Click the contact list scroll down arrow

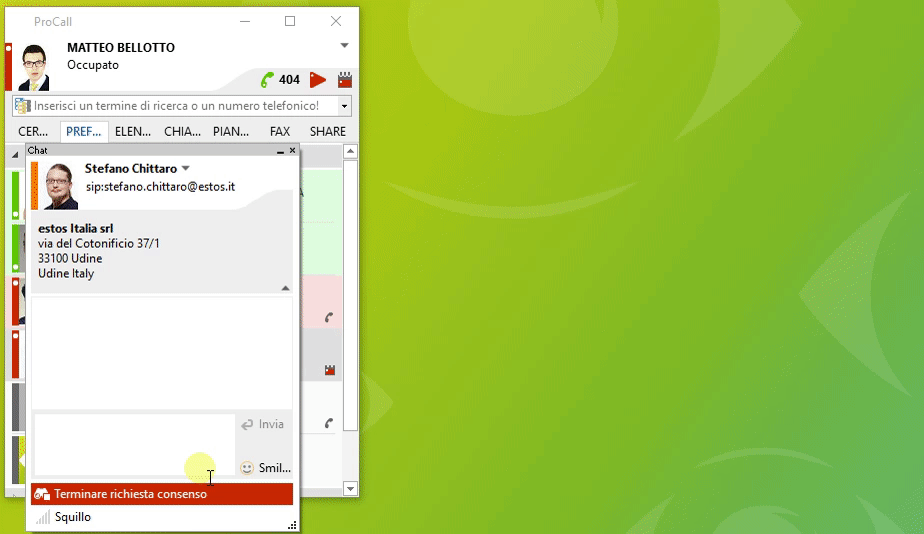pos(350,489)
